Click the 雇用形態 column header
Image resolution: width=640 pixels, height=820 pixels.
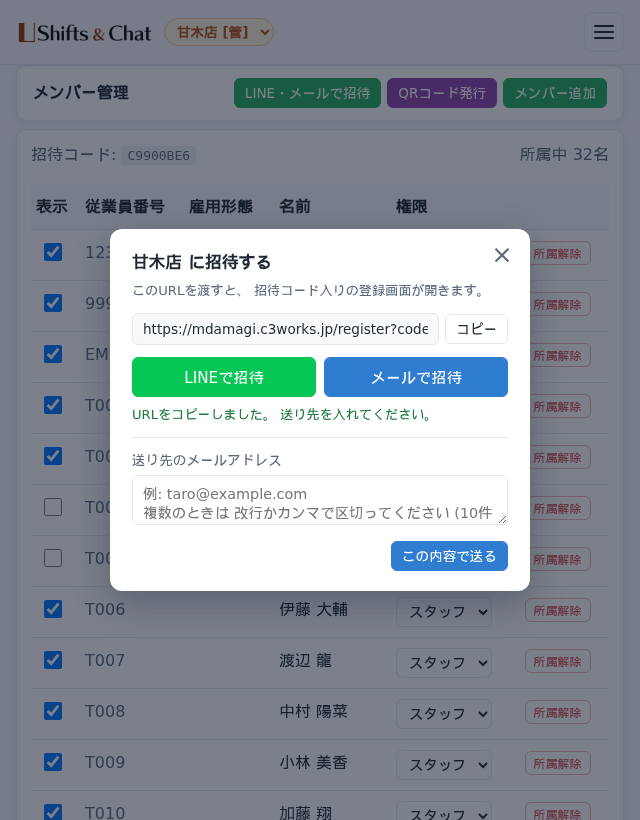pos(221,207)
